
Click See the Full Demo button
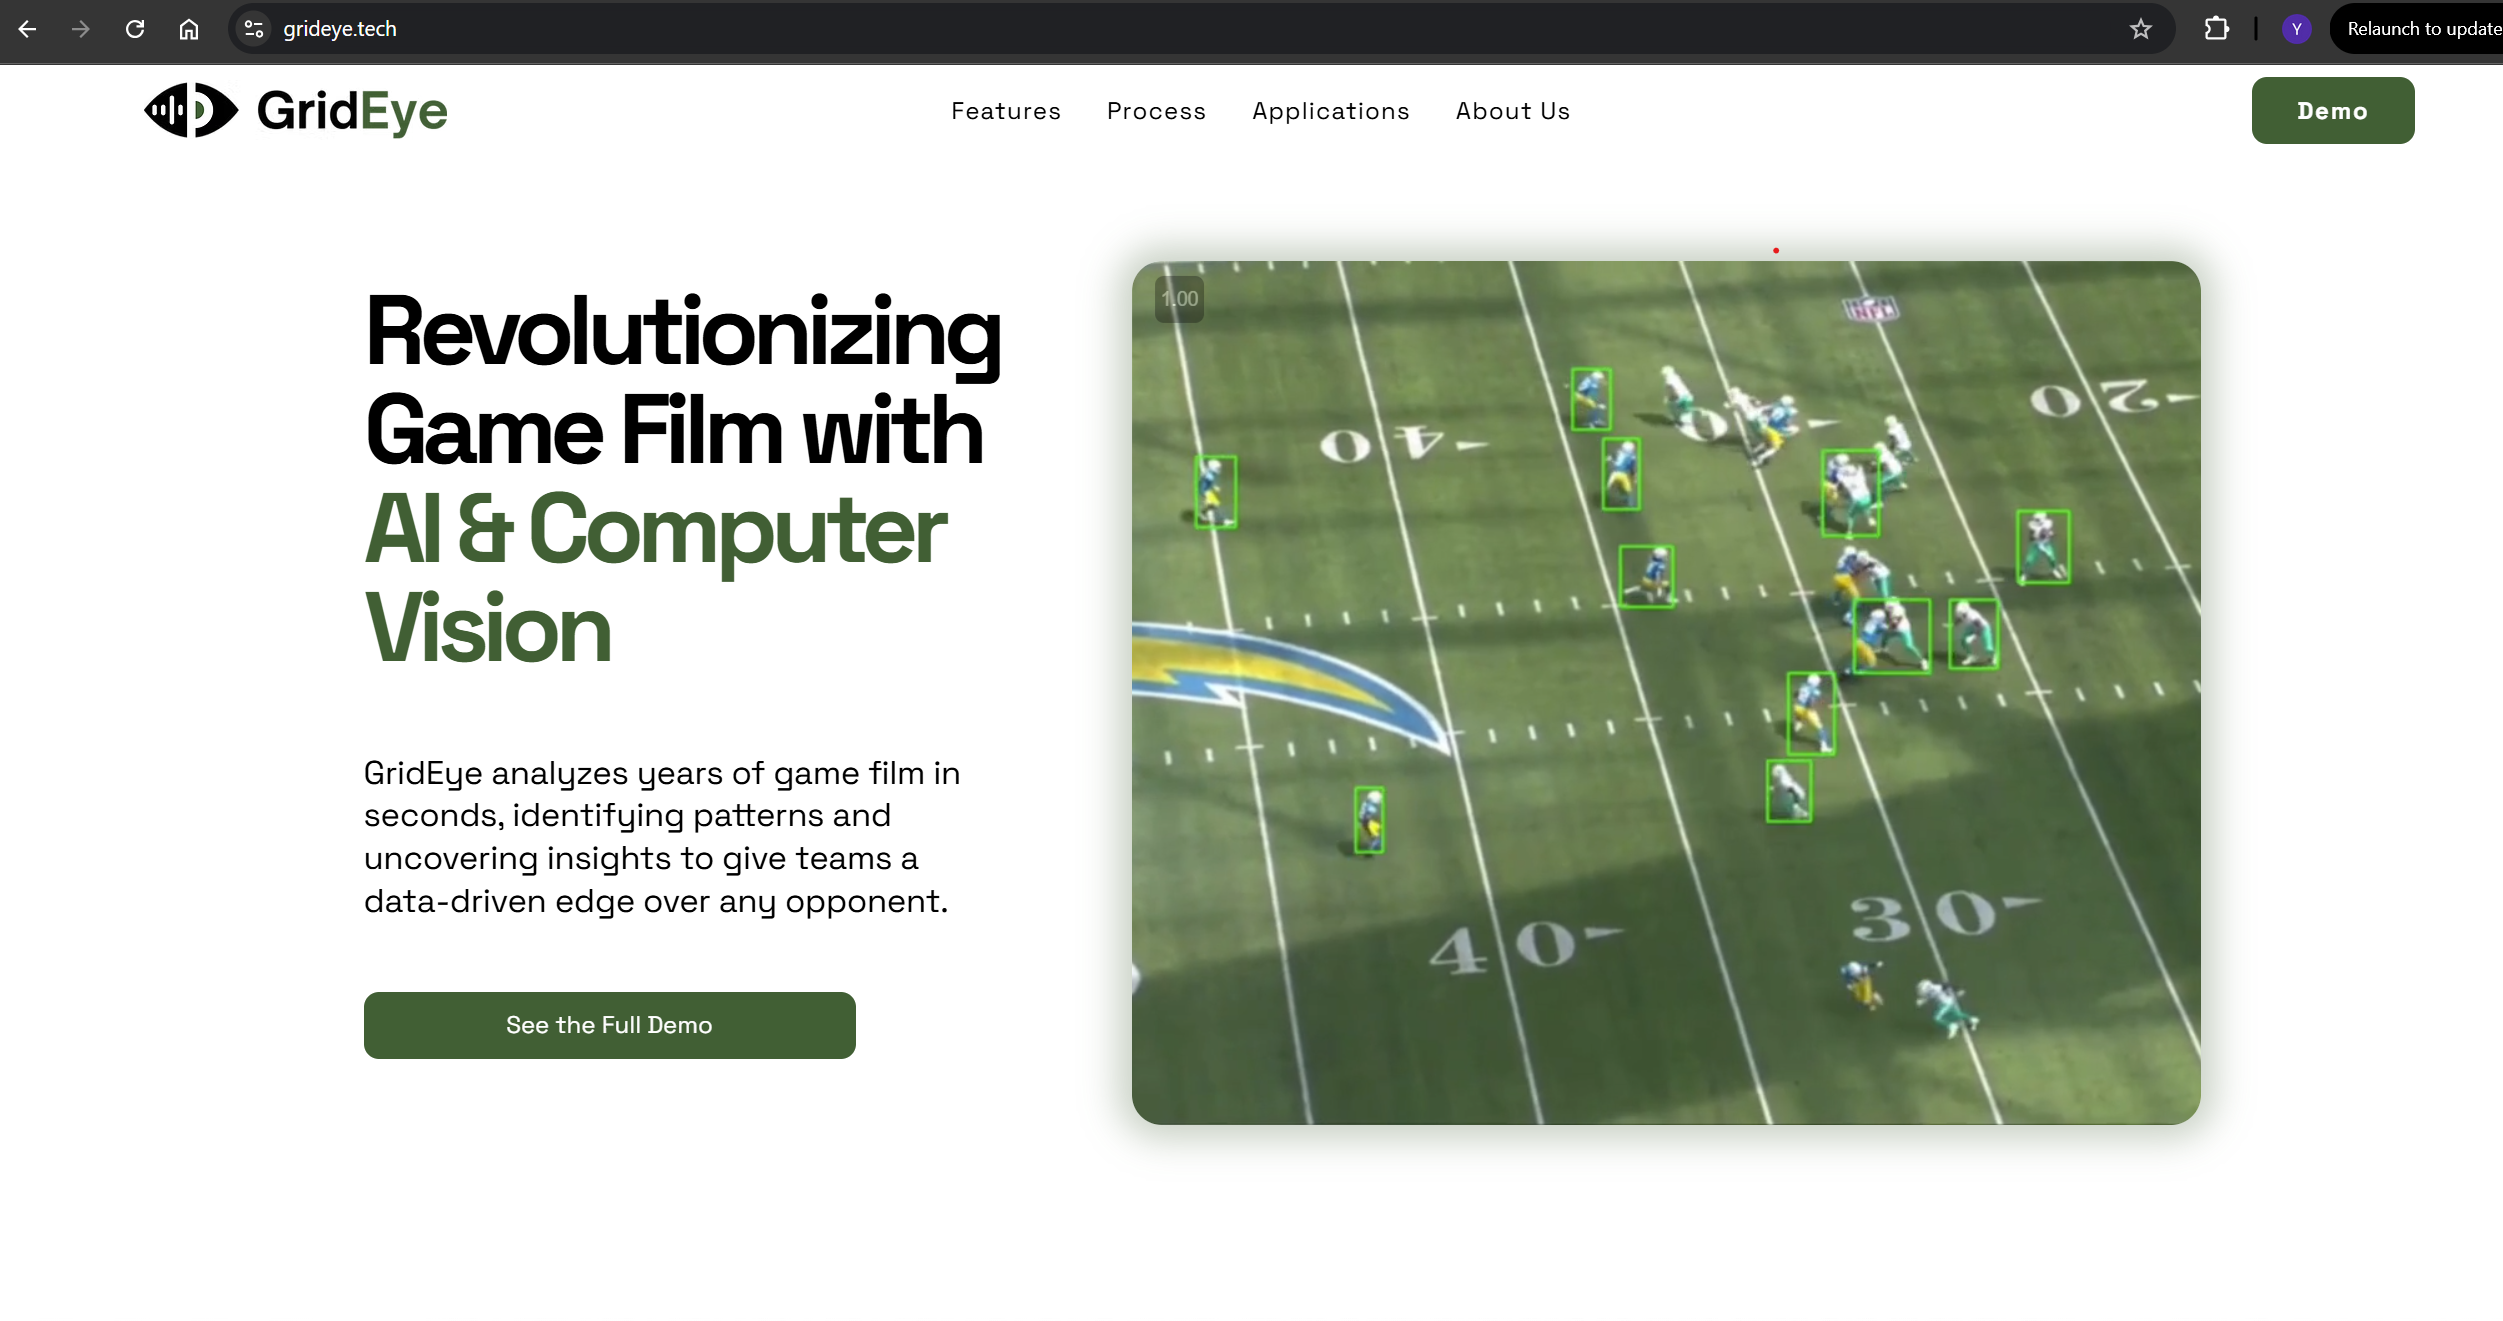click(609, 1025)
